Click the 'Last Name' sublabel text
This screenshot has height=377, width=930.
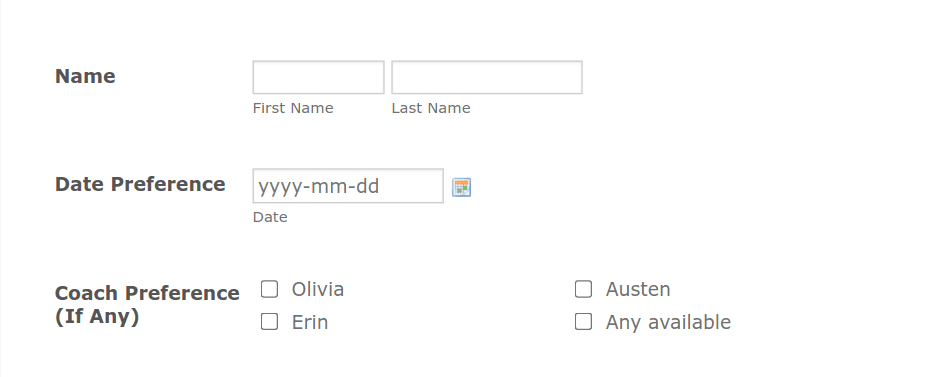point(431,108)
